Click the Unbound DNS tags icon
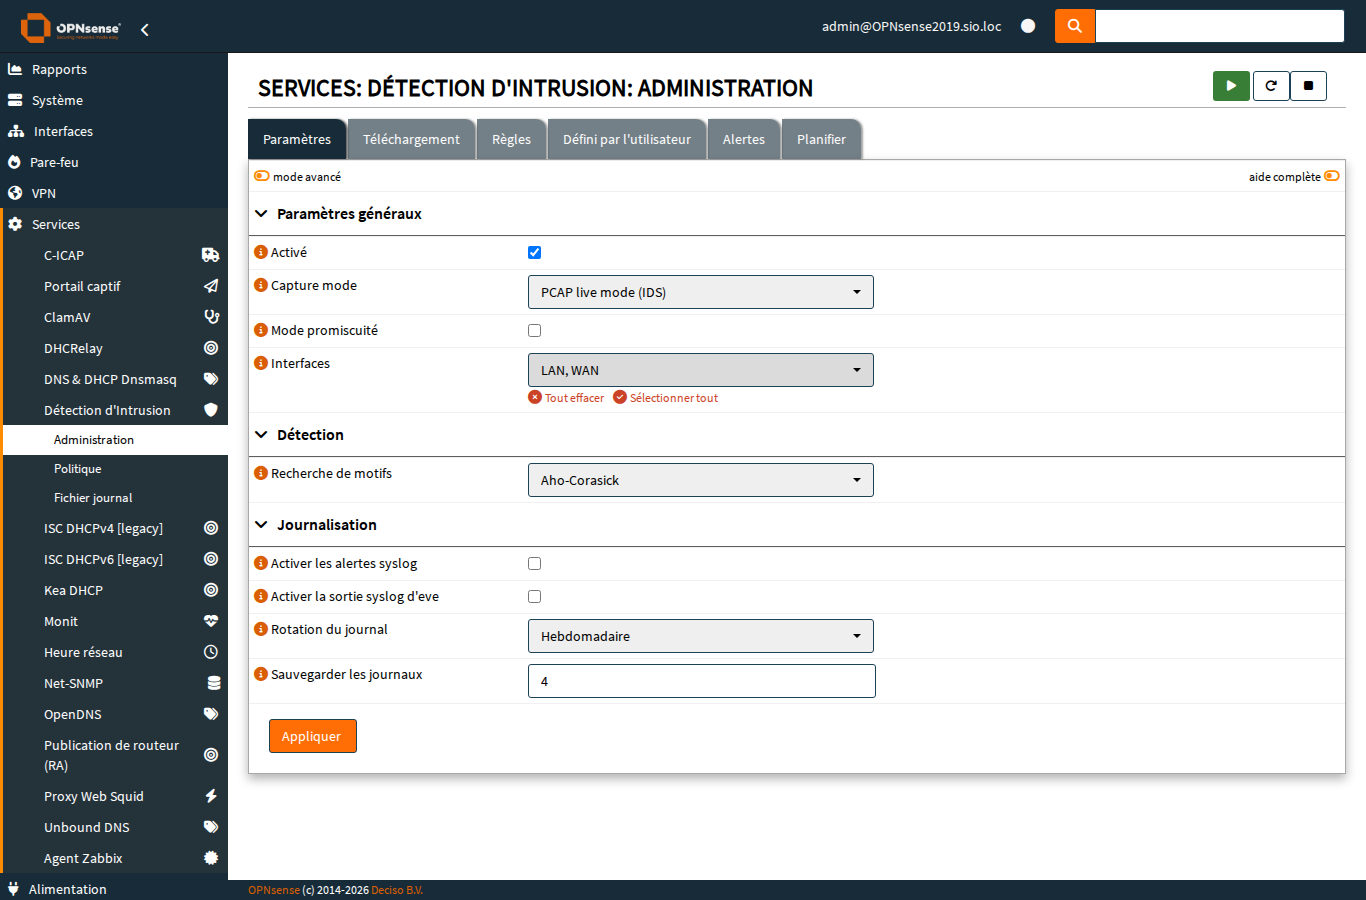 pos(211,827)
